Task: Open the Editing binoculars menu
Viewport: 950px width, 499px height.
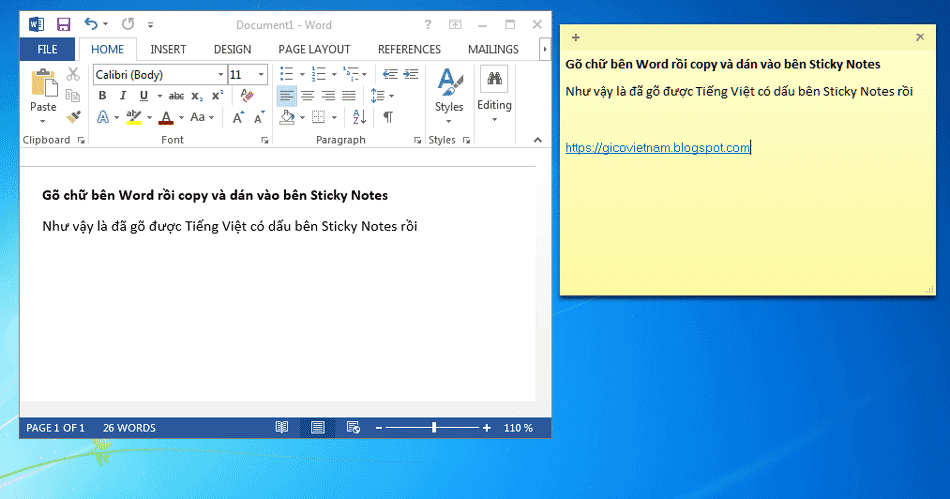Action: (494, 94)
